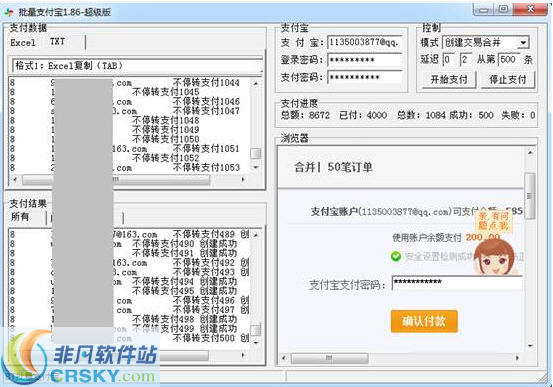Click the browser vertical scrollbar thumb
Image resolution: width=553 pixels, height=387 pixels.
(x=530, y=196)
